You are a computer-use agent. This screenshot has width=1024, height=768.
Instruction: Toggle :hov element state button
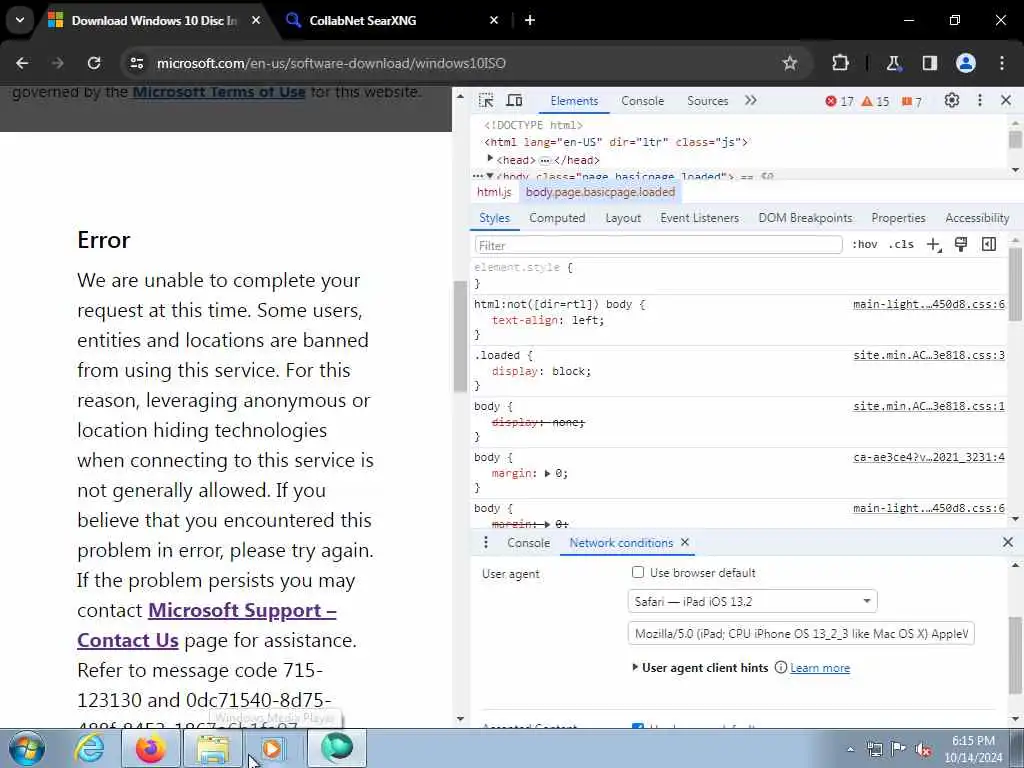coord(865,244)
